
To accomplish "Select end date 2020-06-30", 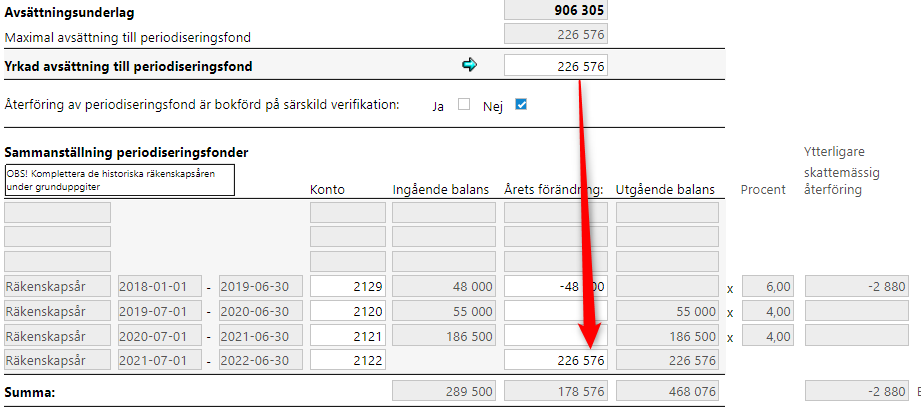I will coord(261,311).
